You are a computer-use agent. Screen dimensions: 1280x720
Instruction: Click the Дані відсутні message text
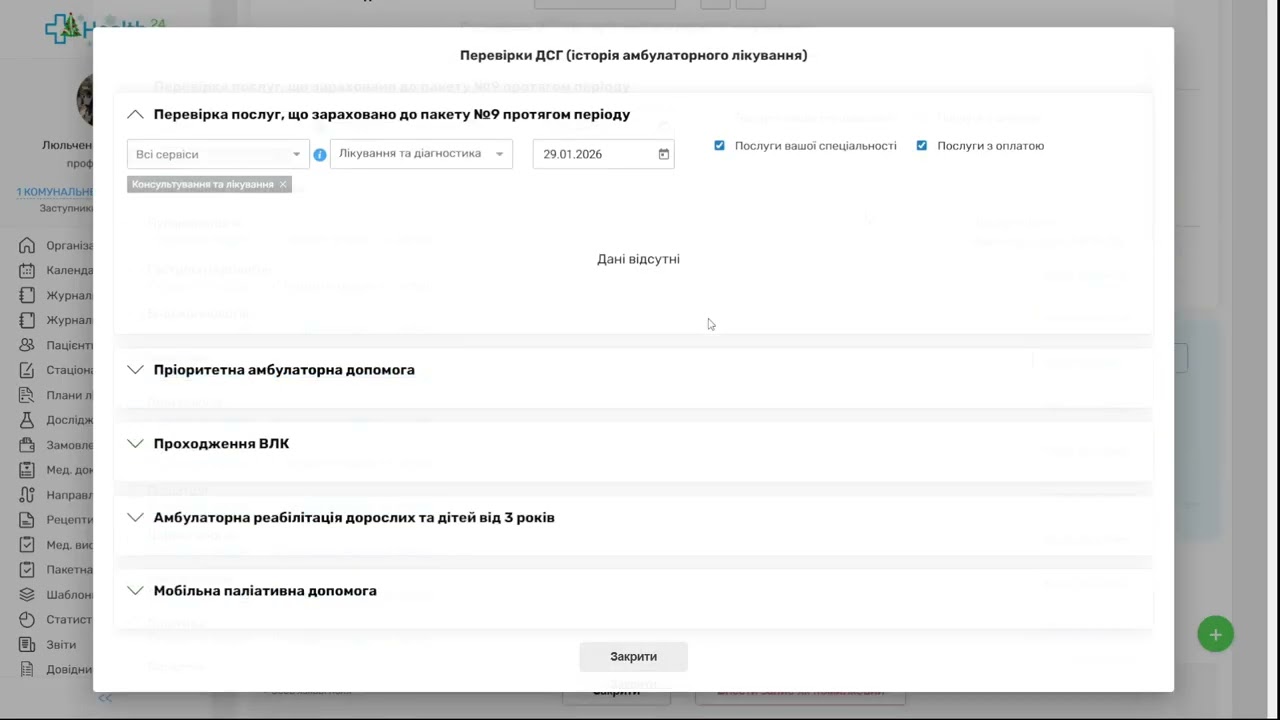point(638,259)
